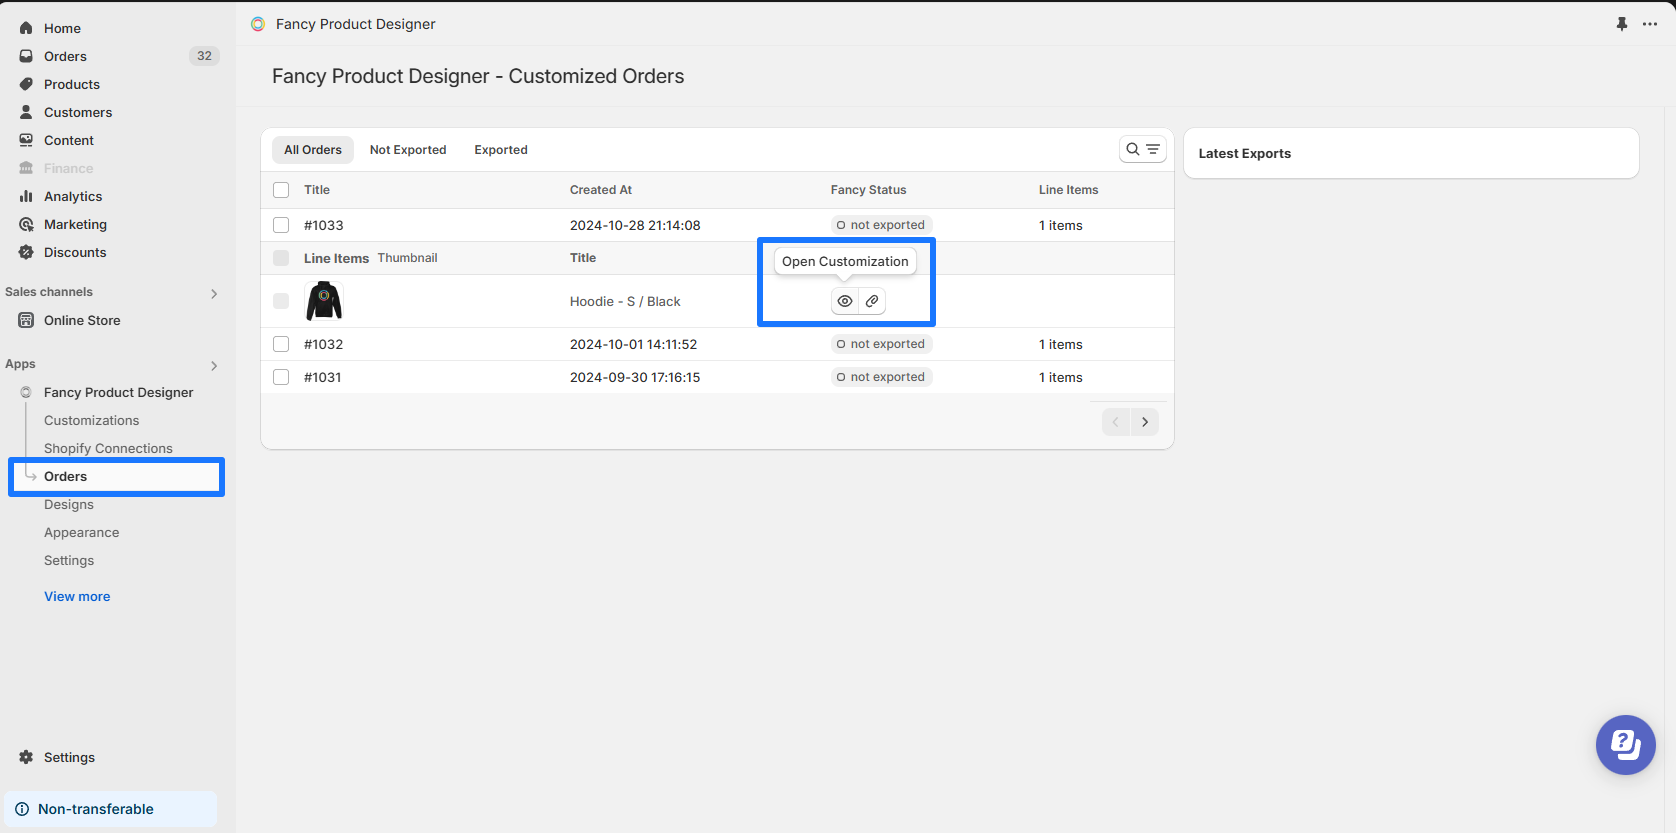The height and width of the screenshot is (833, 1676).
Task: Open Settings under Fancy Product Designer
Action: 69,561
